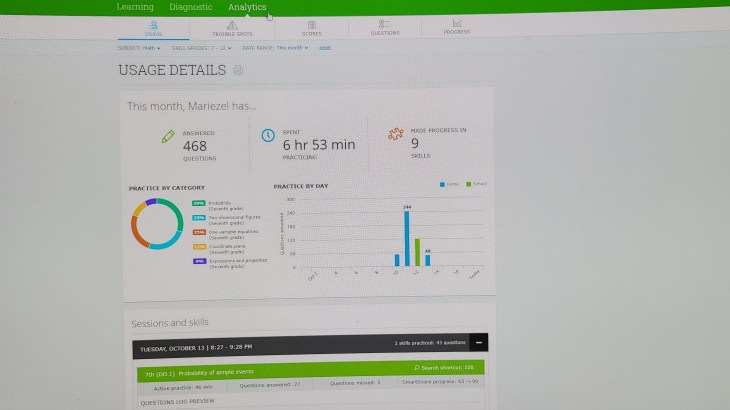Image resolution: width=730 pixels, height=410 pixels.
Task: Open the Skill Grades 7-12 dropdown
Action: click(x=201, y=47)
